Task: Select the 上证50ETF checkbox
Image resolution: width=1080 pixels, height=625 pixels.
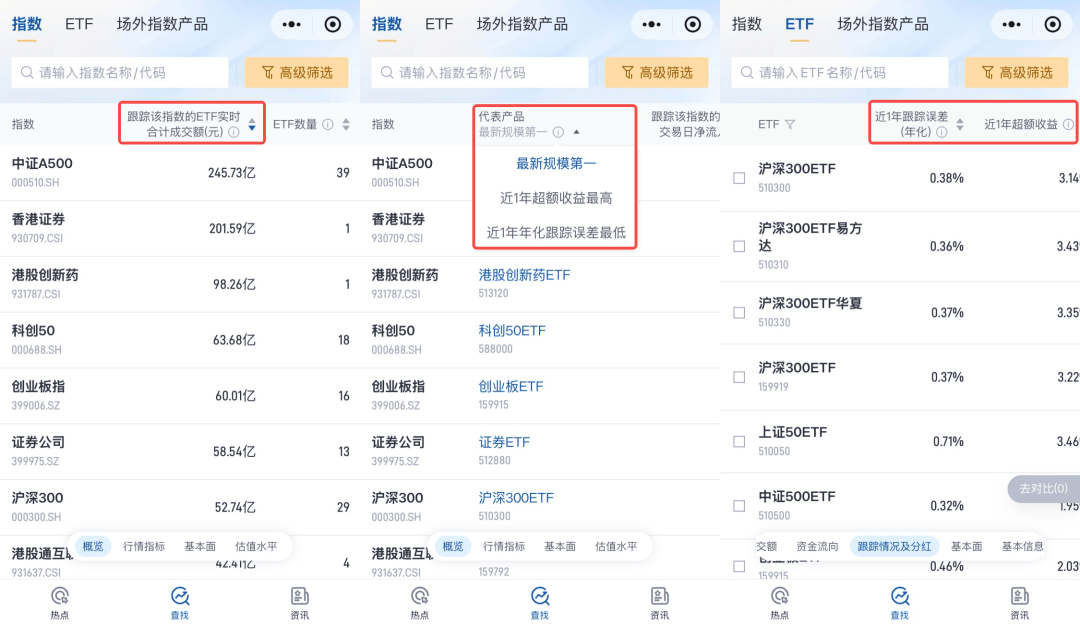Action: (739, 441)
